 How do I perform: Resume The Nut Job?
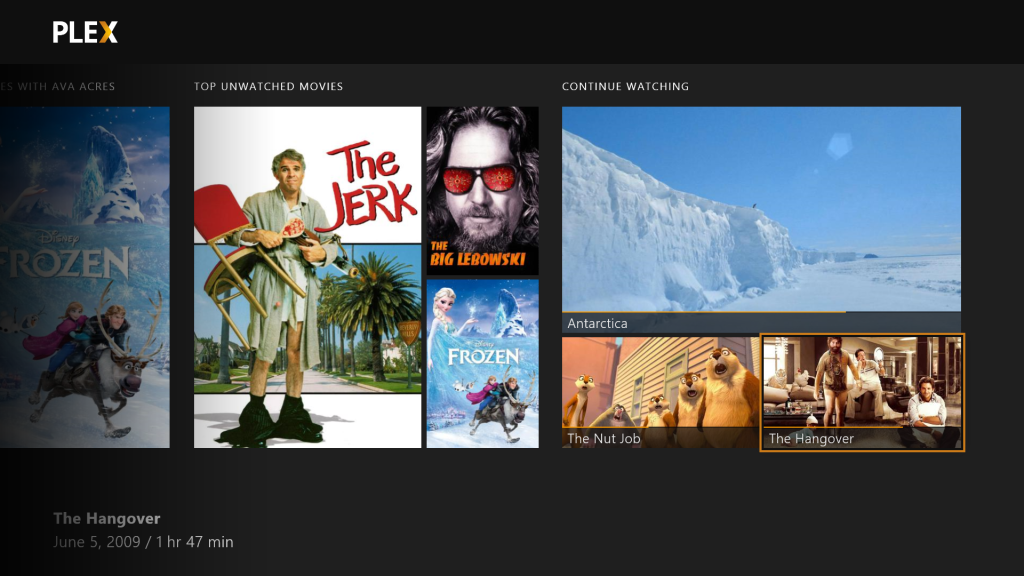pyautogui.click(x=661, y=392)
